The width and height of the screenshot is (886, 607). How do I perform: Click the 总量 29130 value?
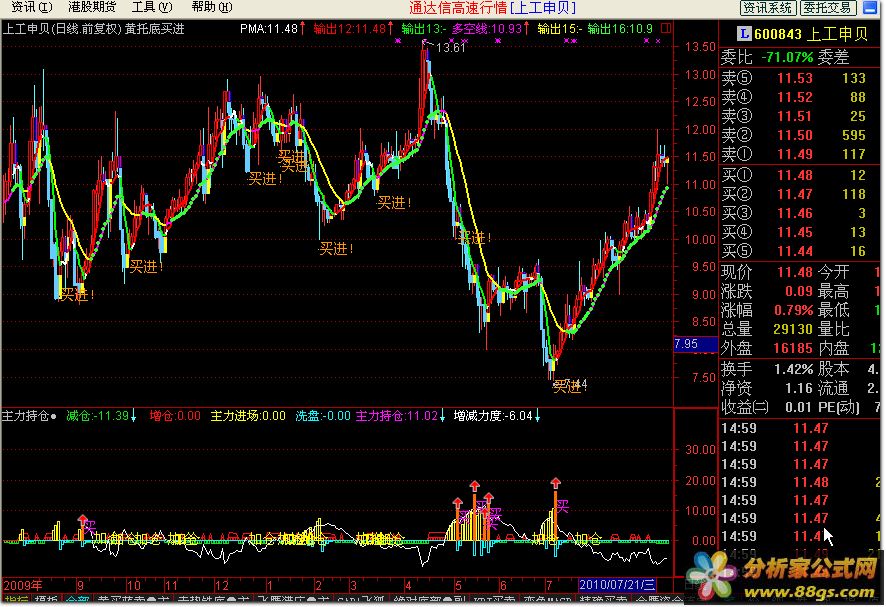pos(793,329)
